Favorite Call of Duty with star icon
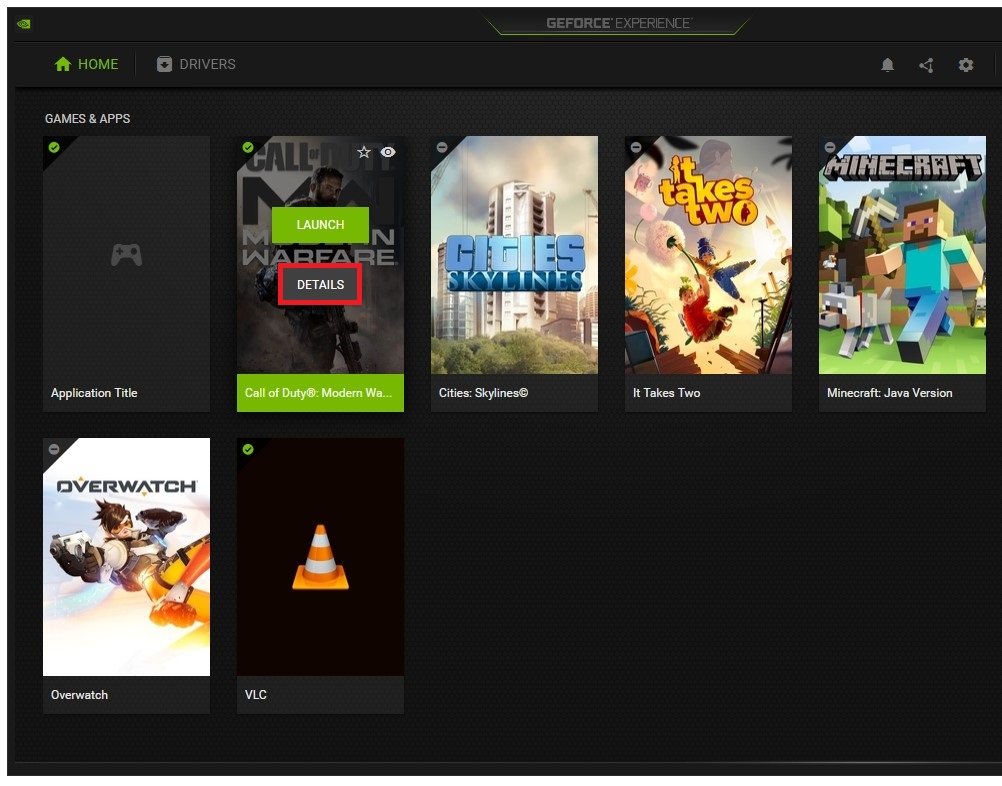 coord(364,152)
